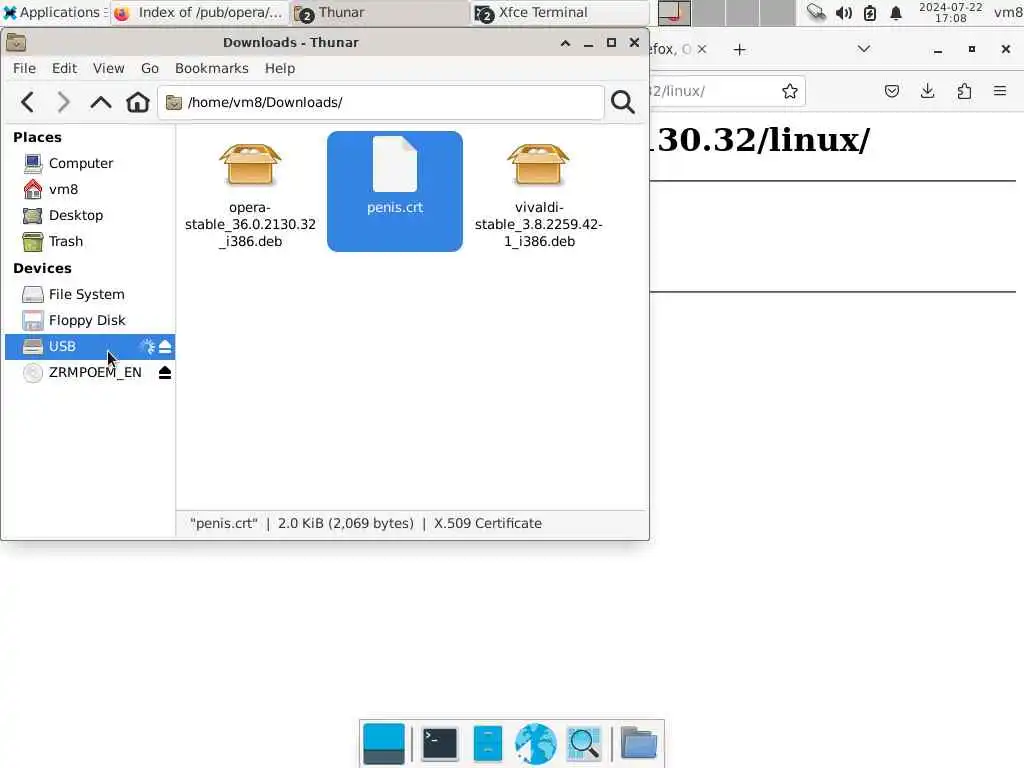Open new Firefox tab with plus
The width and height of the screenshot is (1024, 768).
739,50
